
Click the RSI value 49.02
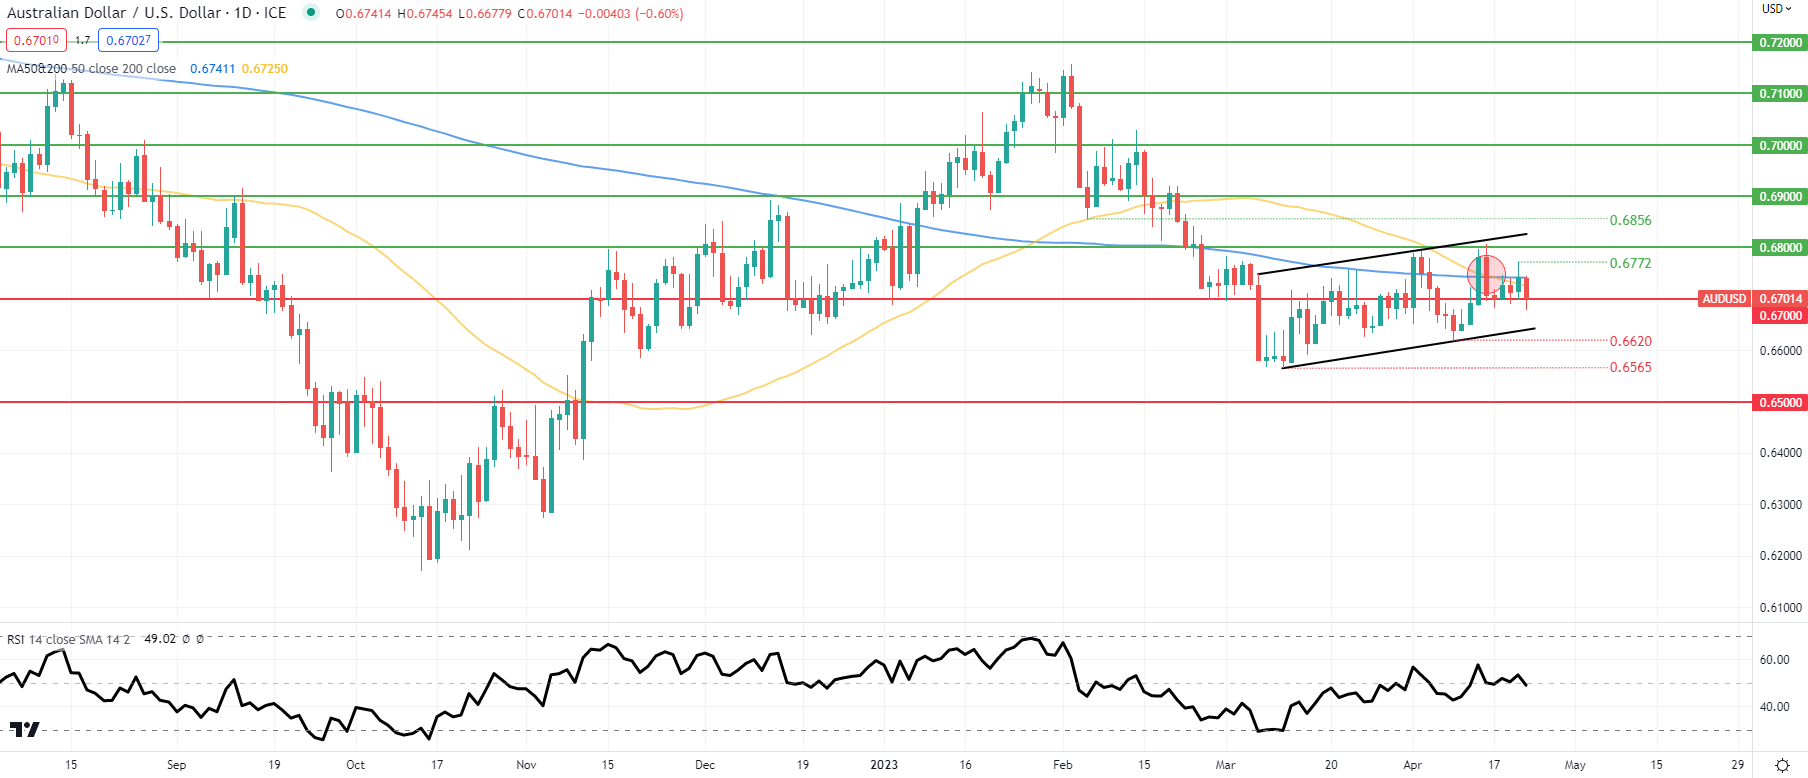(x=160, y=639)
